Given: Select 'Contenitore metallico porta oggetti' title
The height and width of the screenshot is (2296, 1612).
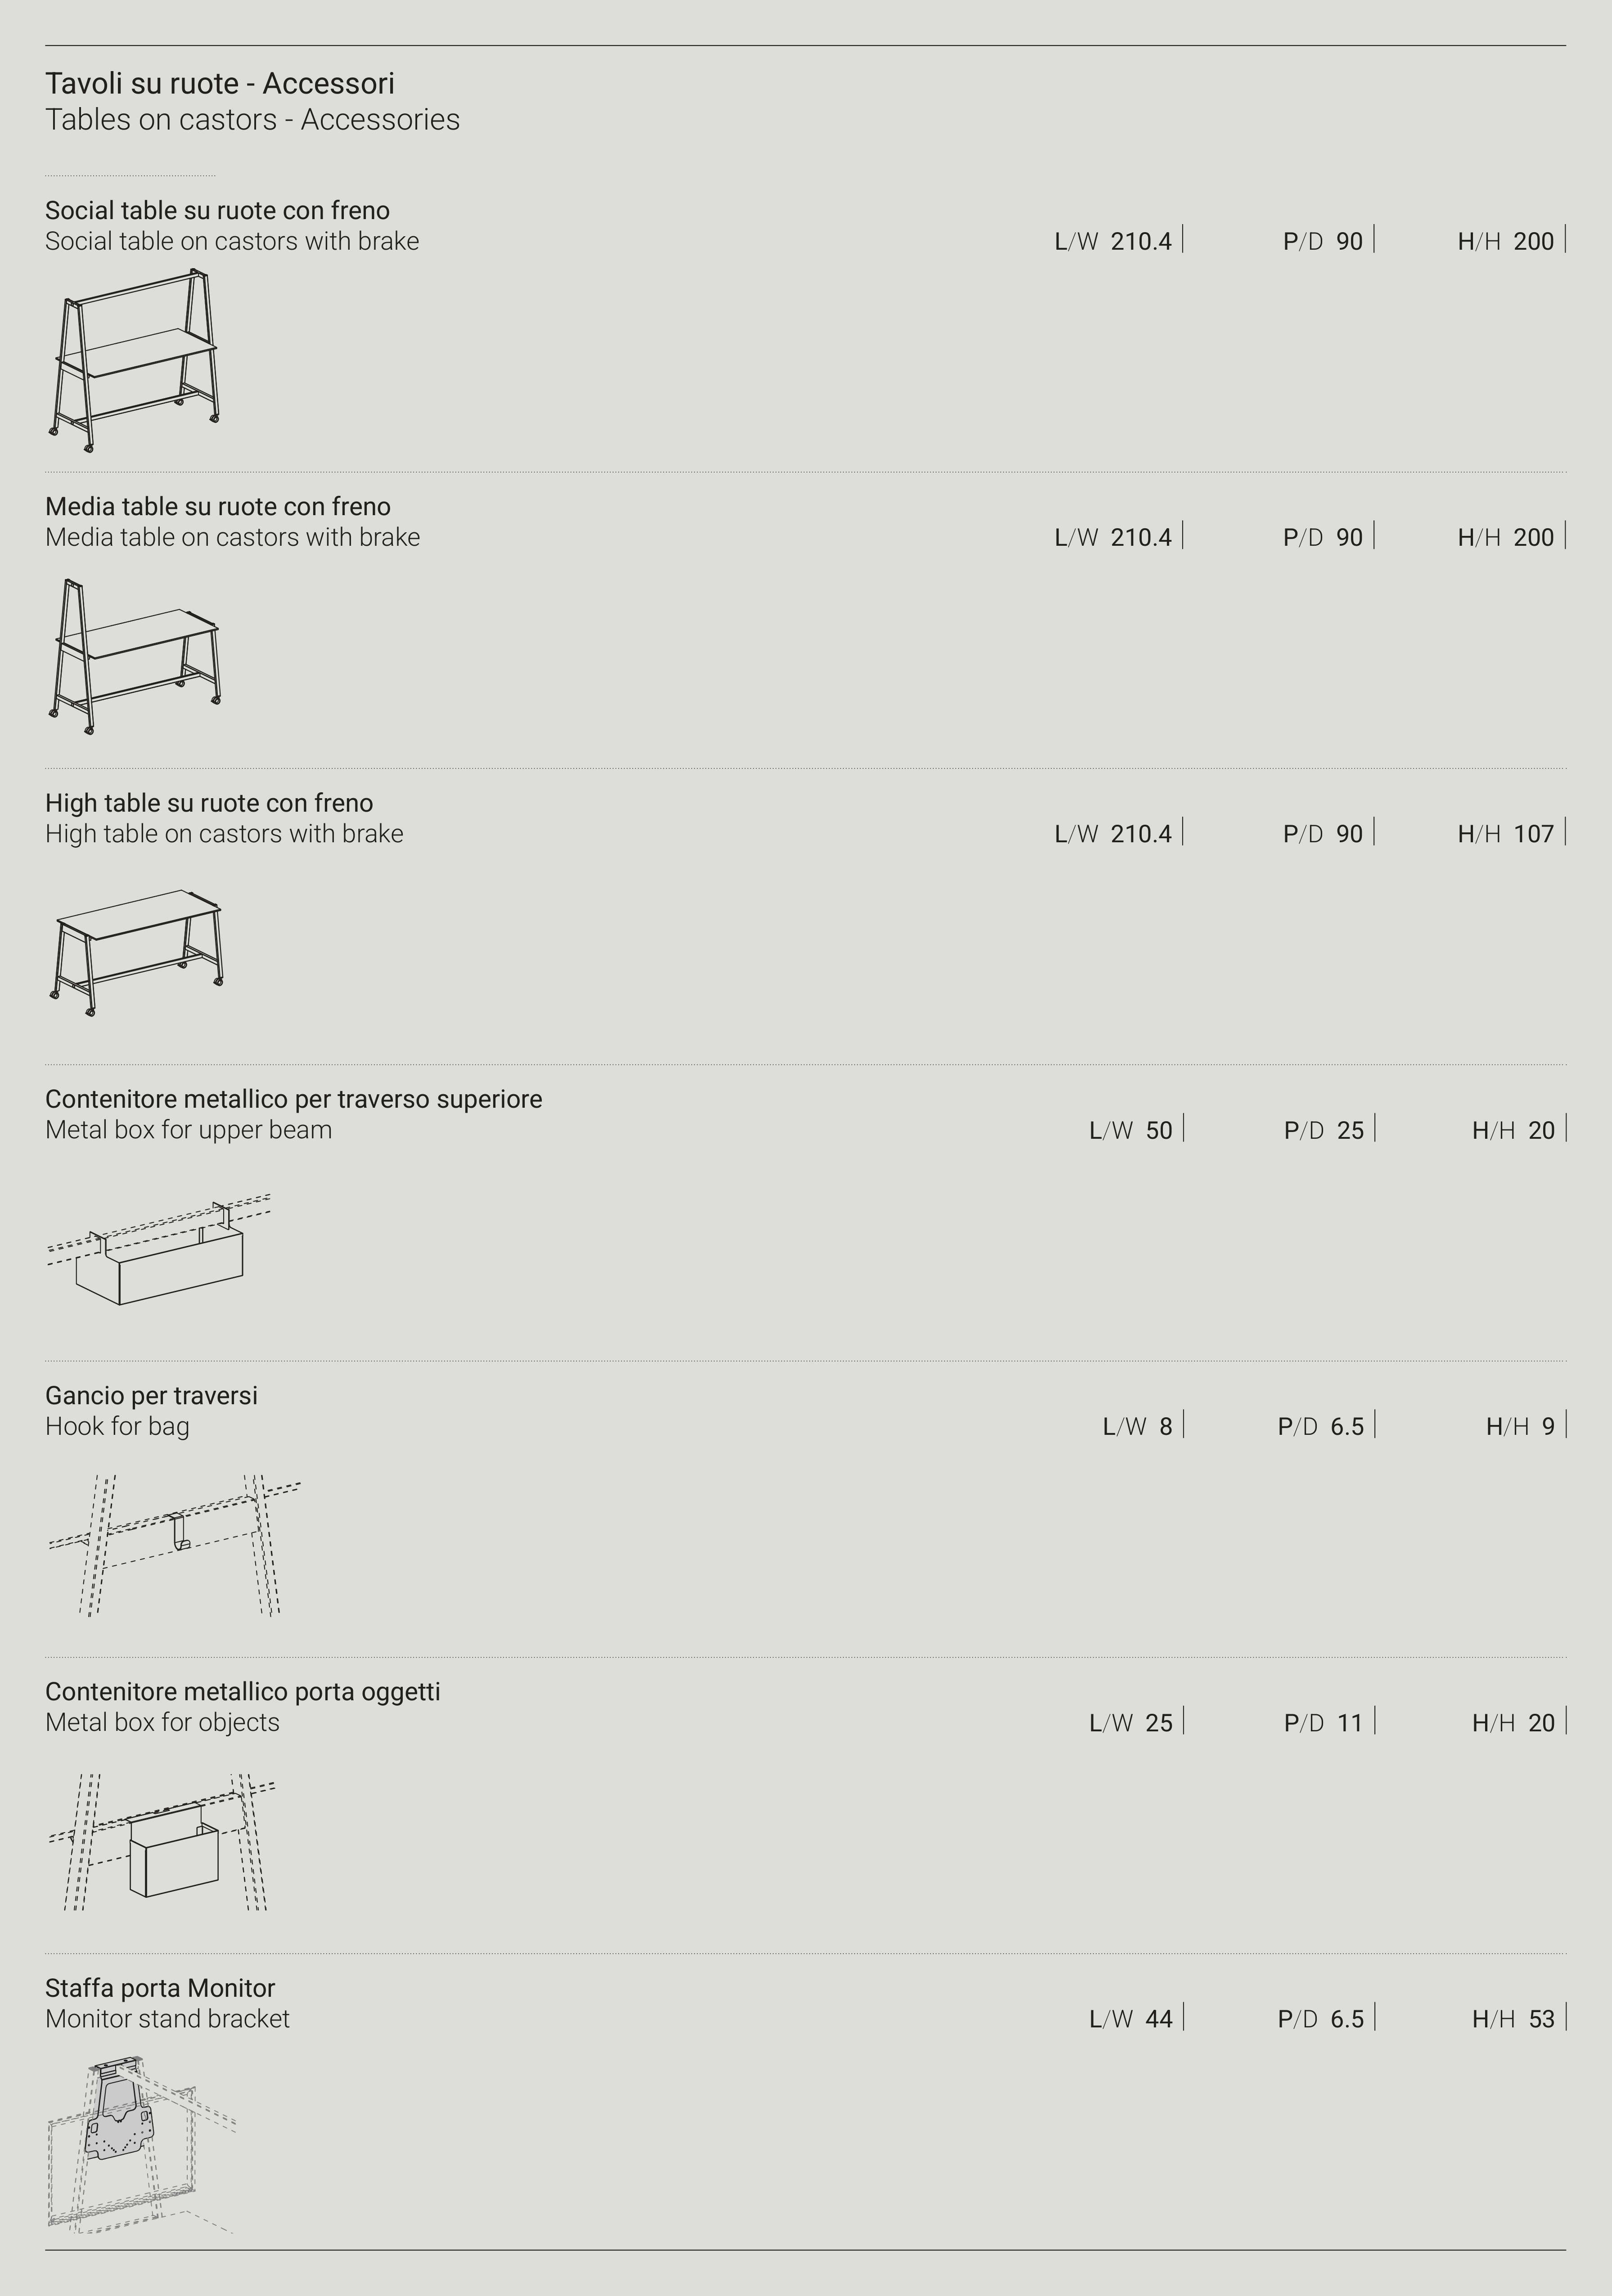Looking at the screenshot, I should [243, 1692].
